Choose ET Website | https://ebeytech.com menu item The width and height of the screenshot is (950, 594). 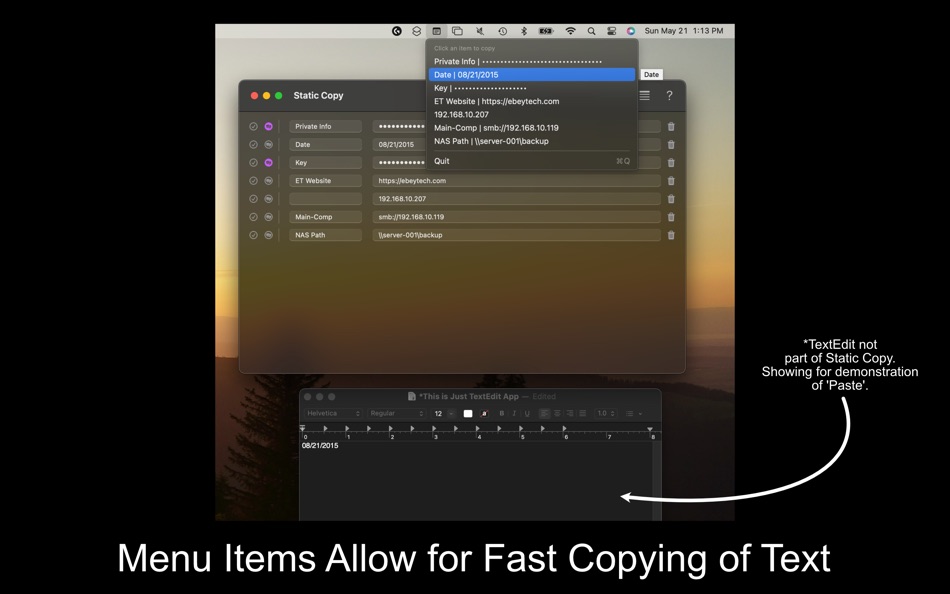(x=531, y=101)
